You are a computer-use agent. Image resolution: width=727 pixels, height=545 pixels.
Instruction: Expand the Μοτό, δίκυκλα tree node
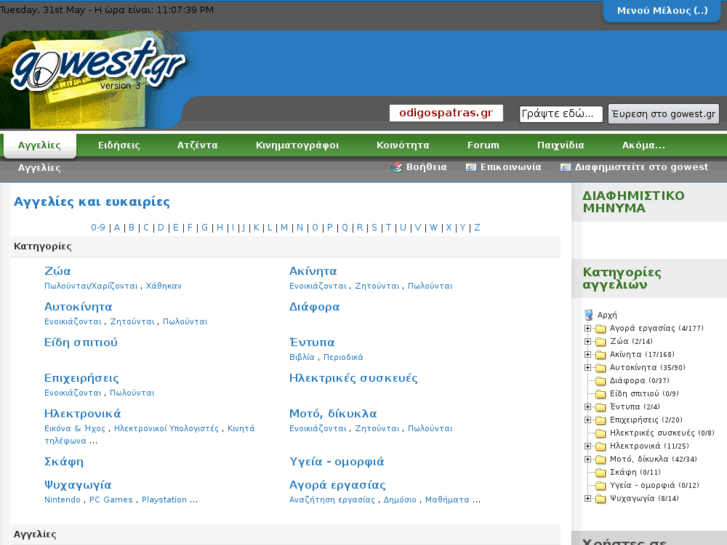pos(587,459)
